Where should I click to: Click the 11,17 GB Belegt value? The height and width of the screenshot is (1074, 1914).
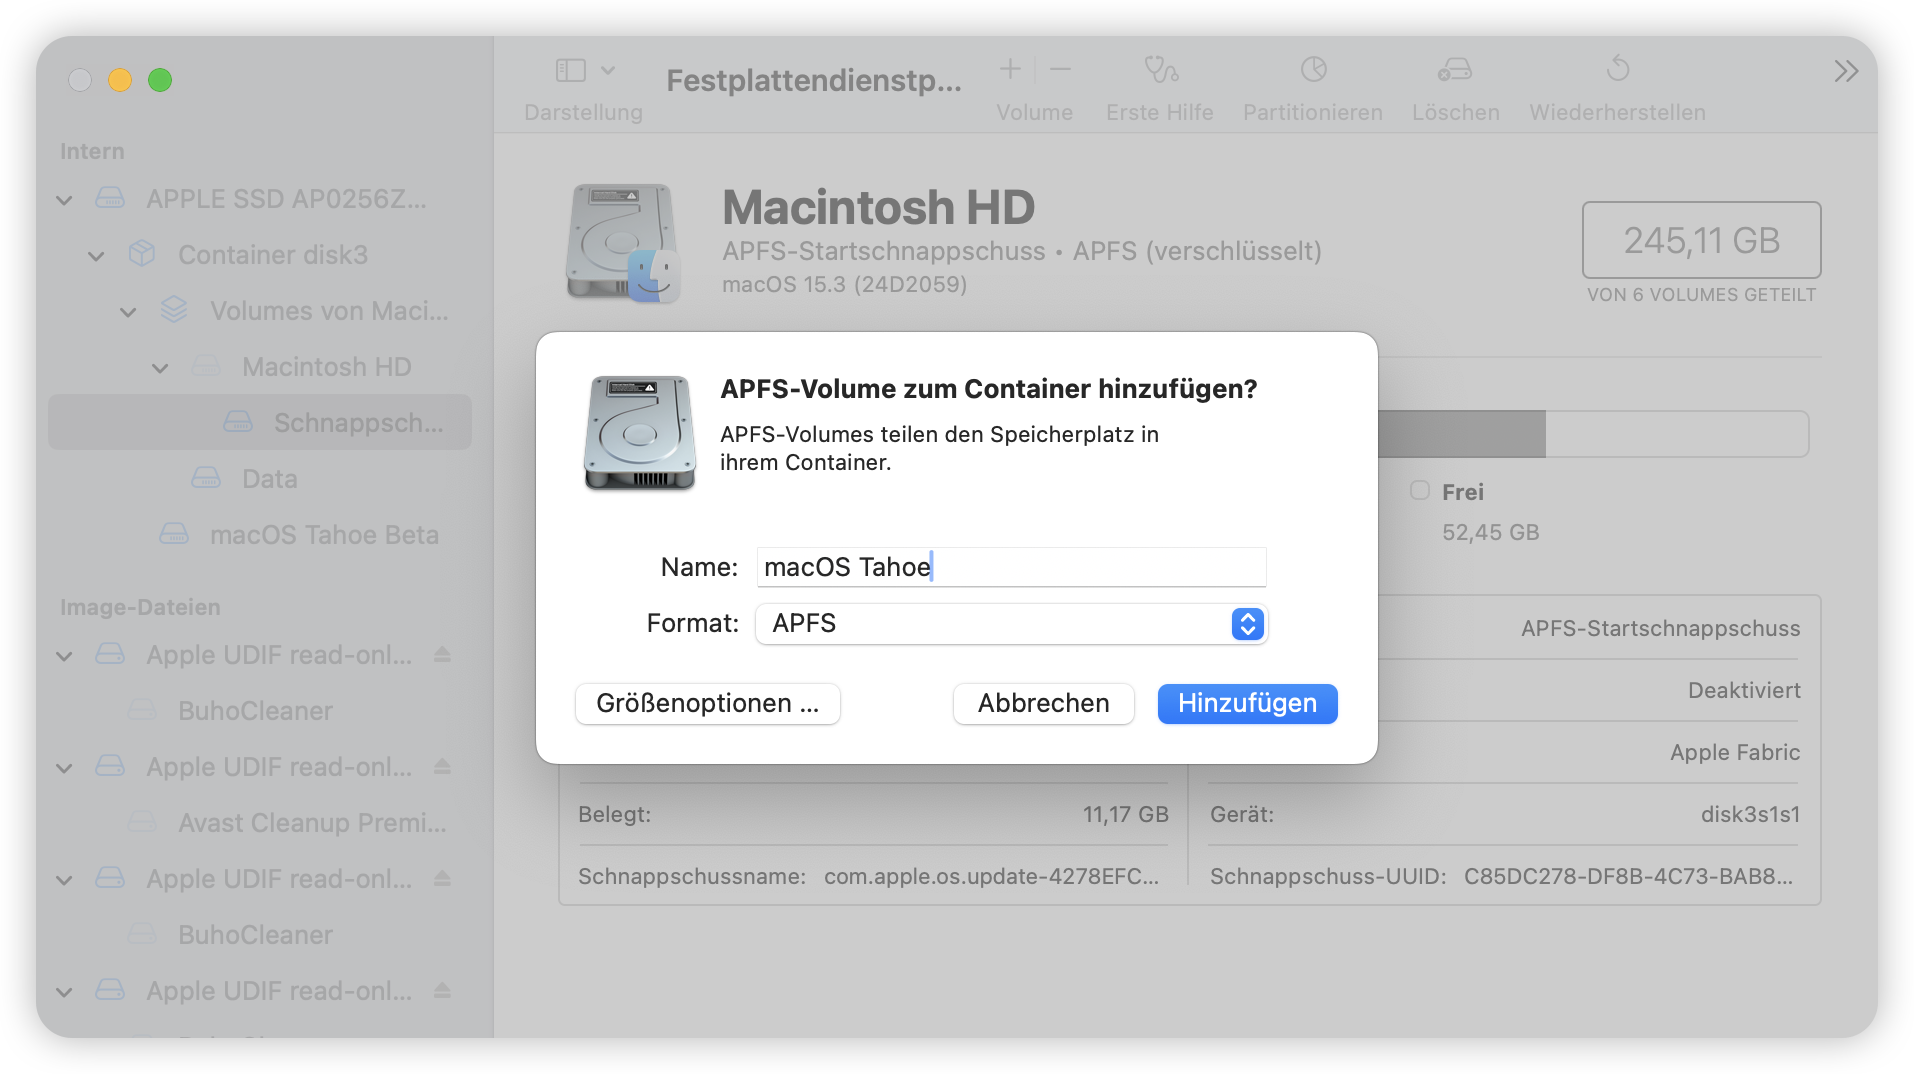[1125, 814]
